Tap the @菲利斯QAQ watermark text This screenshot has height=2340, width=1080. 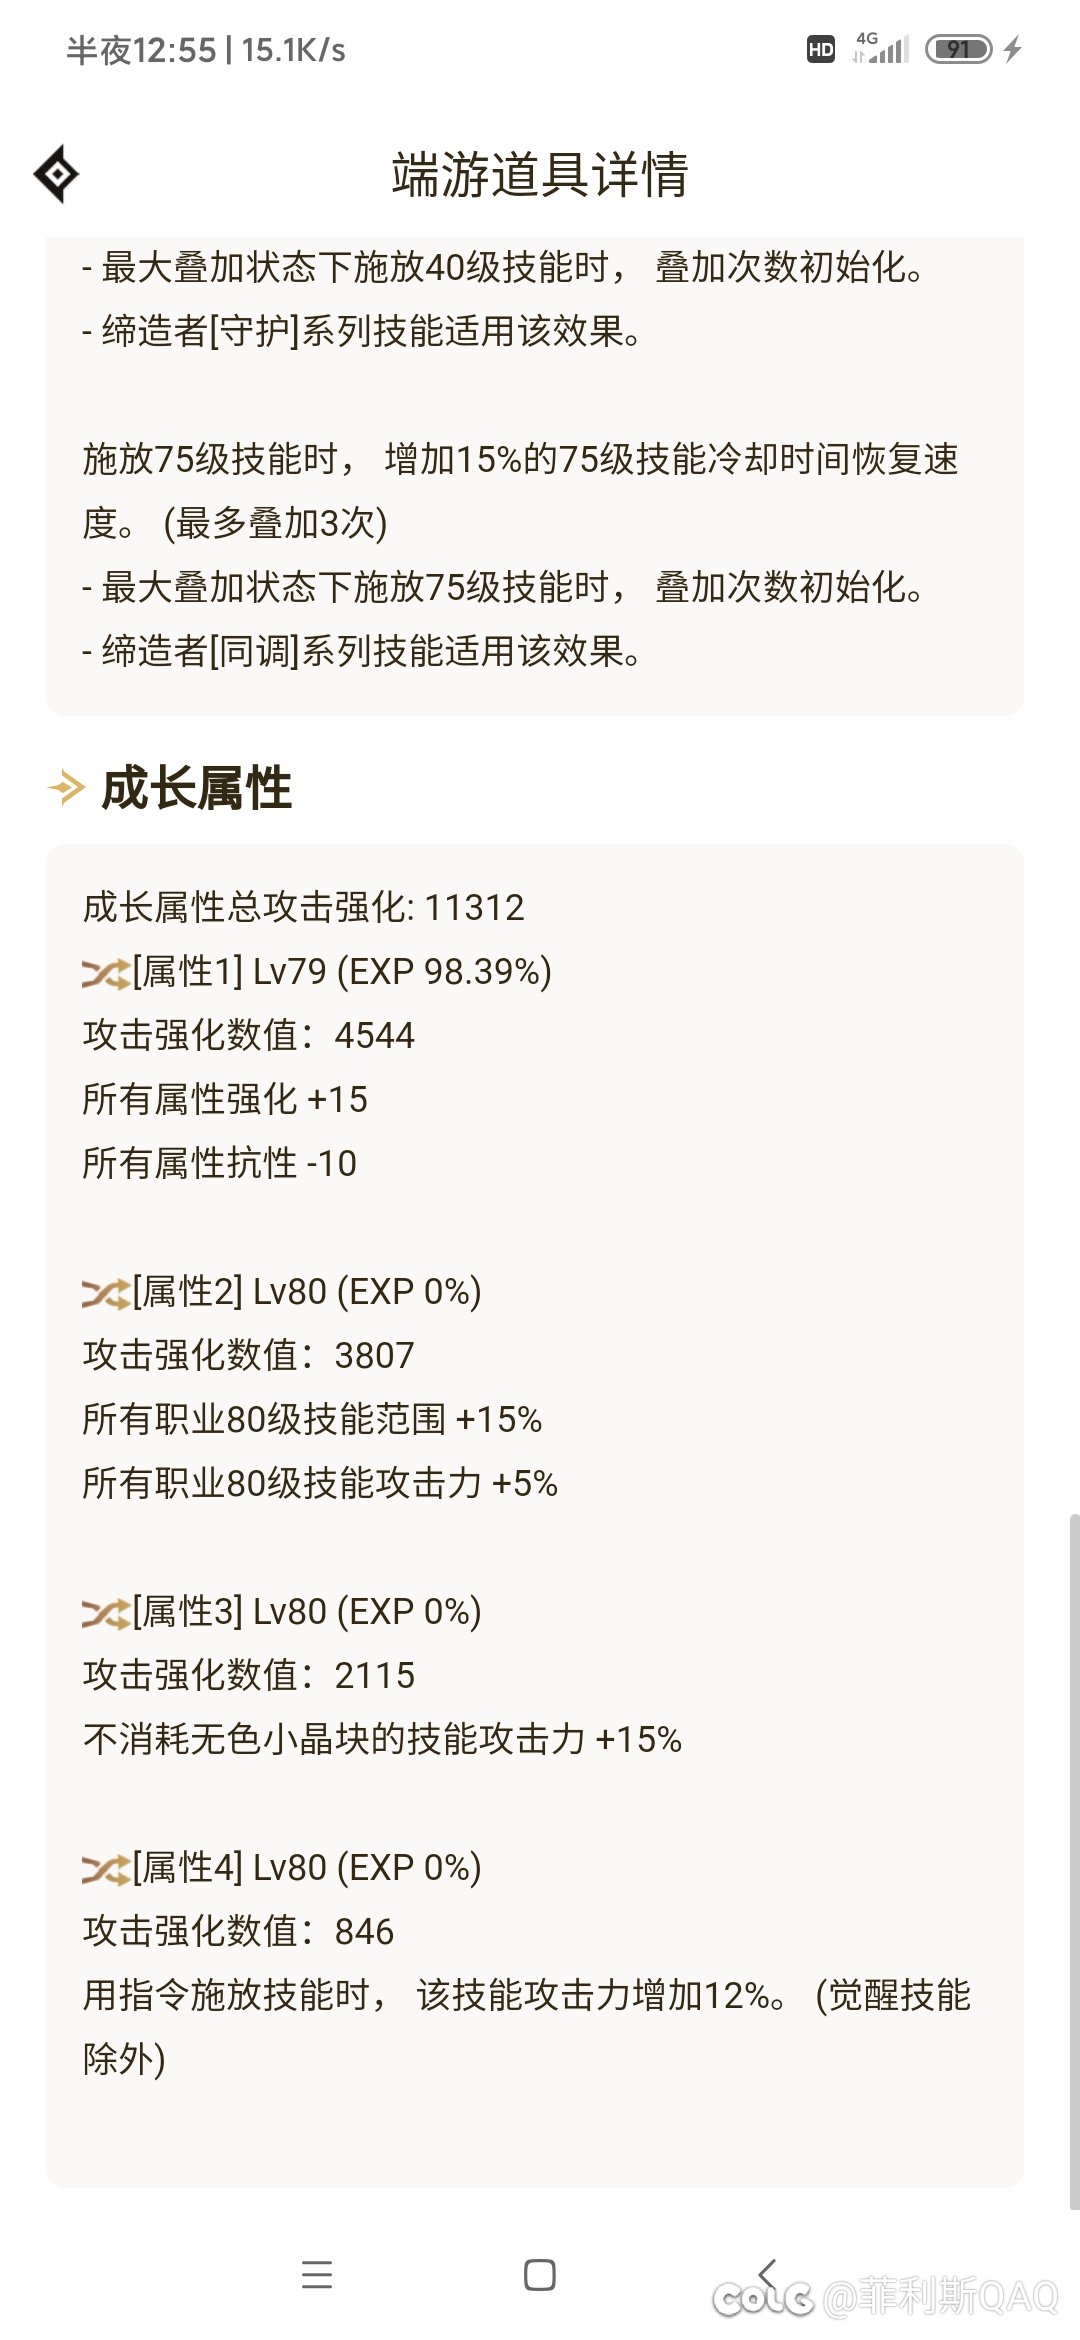tap(940, 2296)
